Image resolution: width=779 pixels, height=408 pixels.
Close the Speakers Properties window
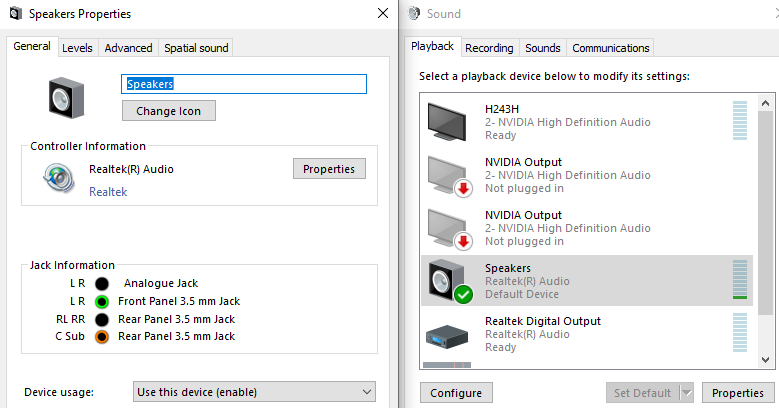383,13
